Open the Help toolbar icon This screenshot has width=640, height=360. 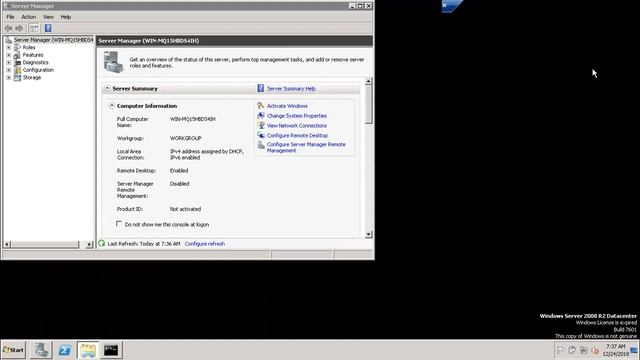(48, 28)
